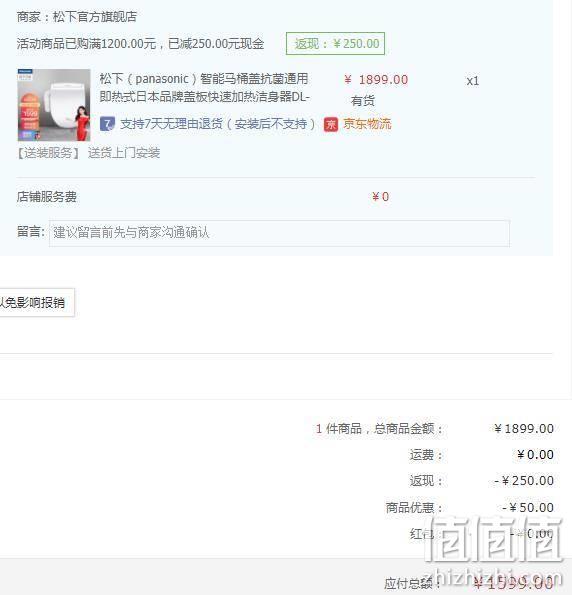572x595 pixels.
Task: Click the 留言 message input field
Action: [x=279, y=233]
